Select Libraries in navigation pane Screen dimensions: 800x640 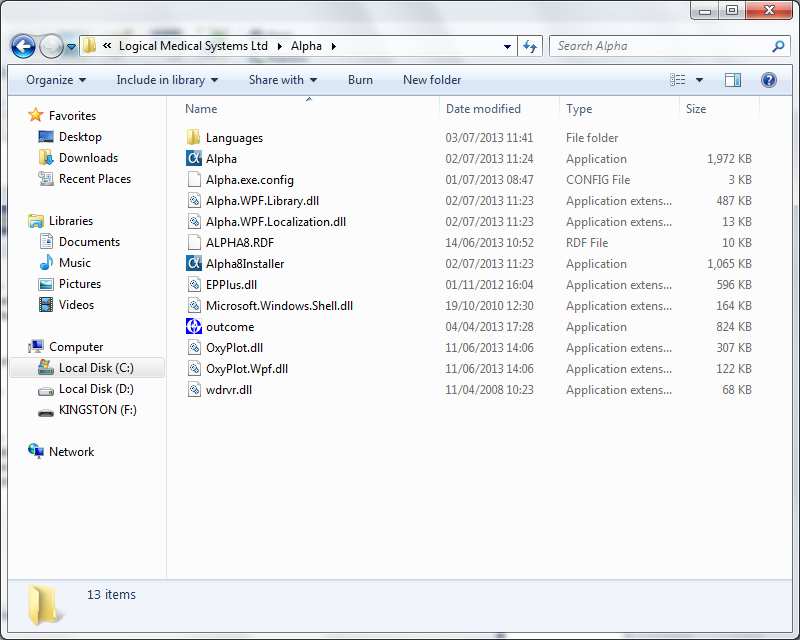click(x=70, y=220)
